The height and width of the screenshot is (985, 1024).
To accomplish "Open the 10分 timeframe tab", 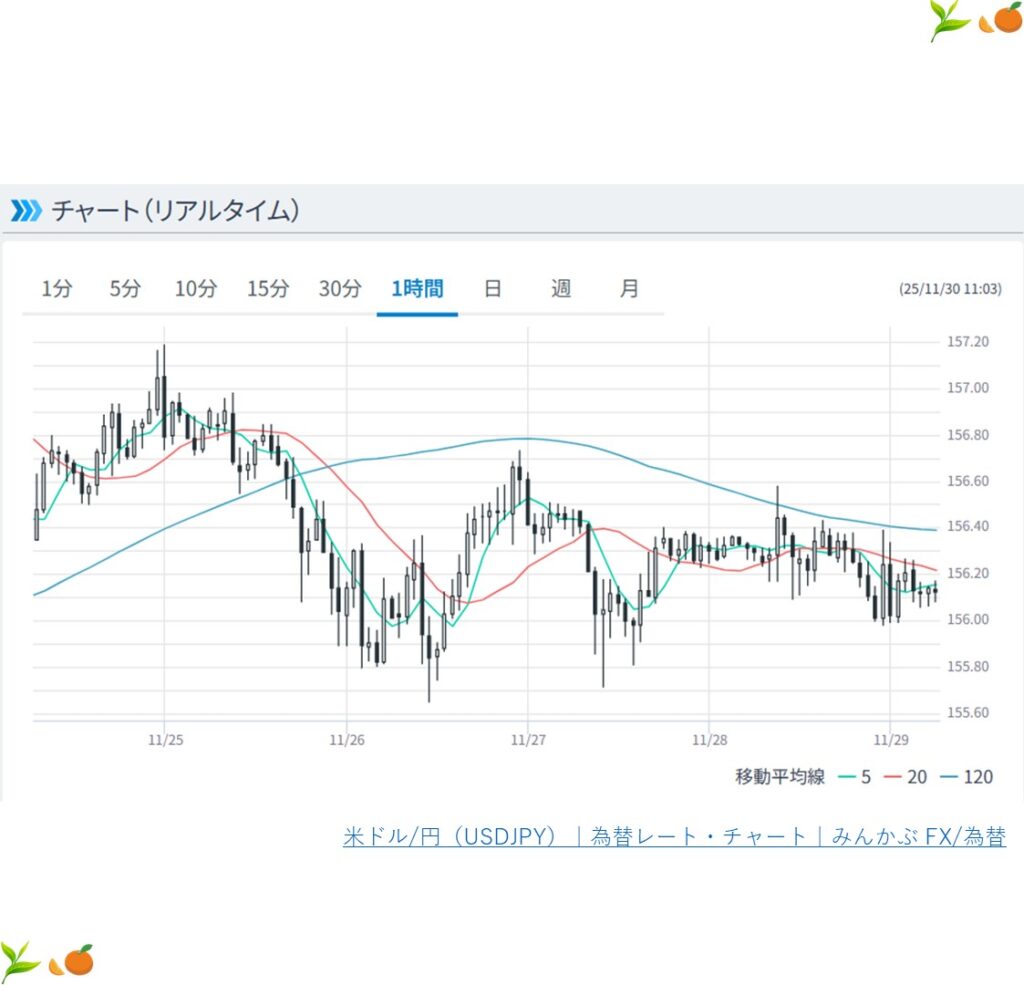I will point(196,289).
